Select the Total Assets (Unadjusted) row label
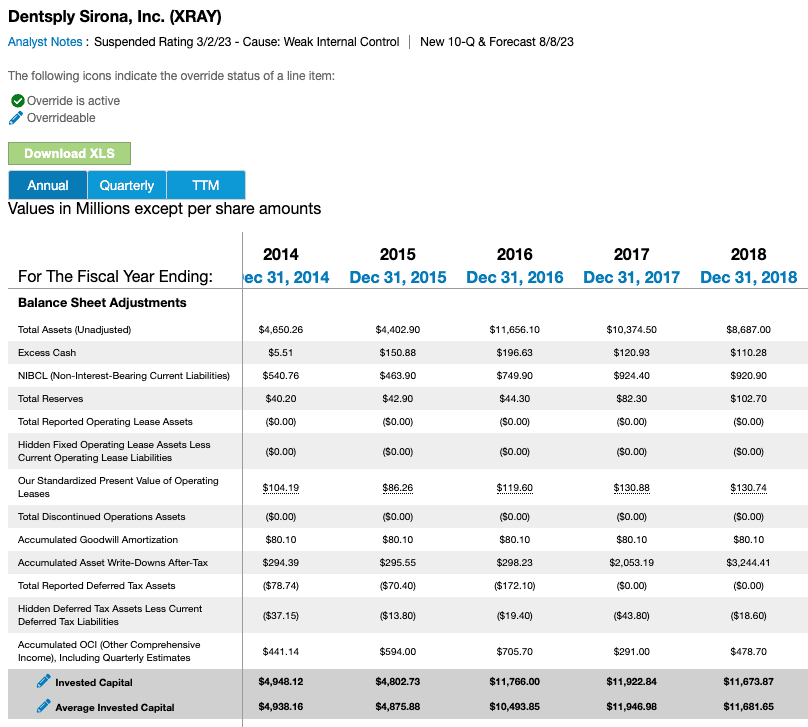This screenshot has width=808, height=727. tap(75, 330)
